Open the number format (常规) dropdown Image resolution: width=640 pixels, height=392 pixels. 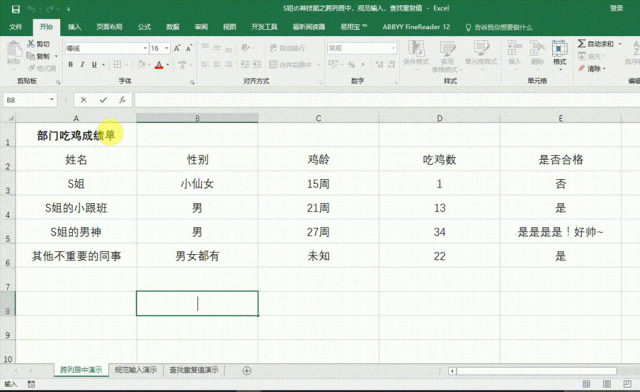tap(393, 48)
